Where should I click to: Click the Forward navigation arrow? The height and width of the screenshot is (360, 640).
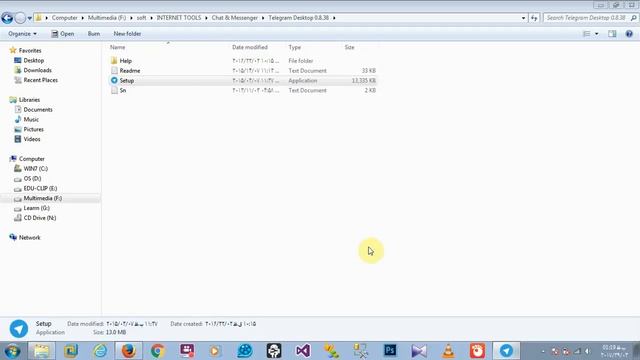(20, 18)
